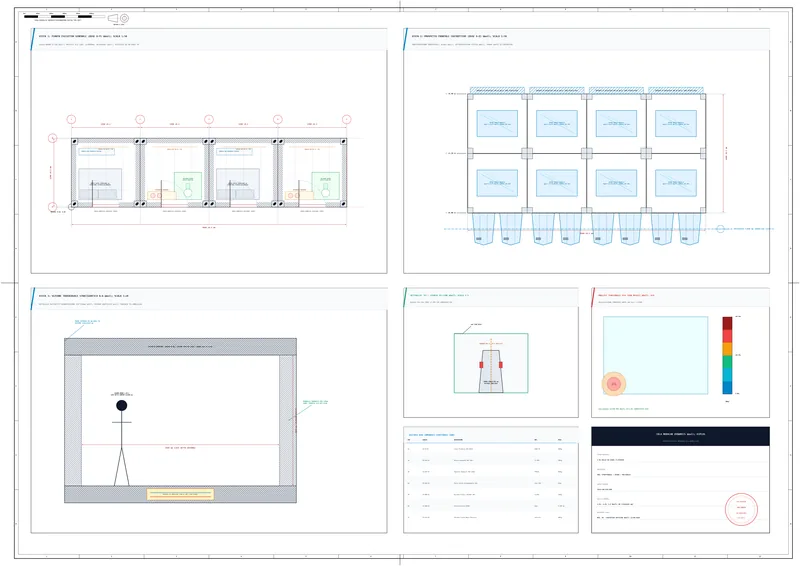Pick the dark blue legend color segment
This screenshot has width=800, height=566.
pos(727,387)
